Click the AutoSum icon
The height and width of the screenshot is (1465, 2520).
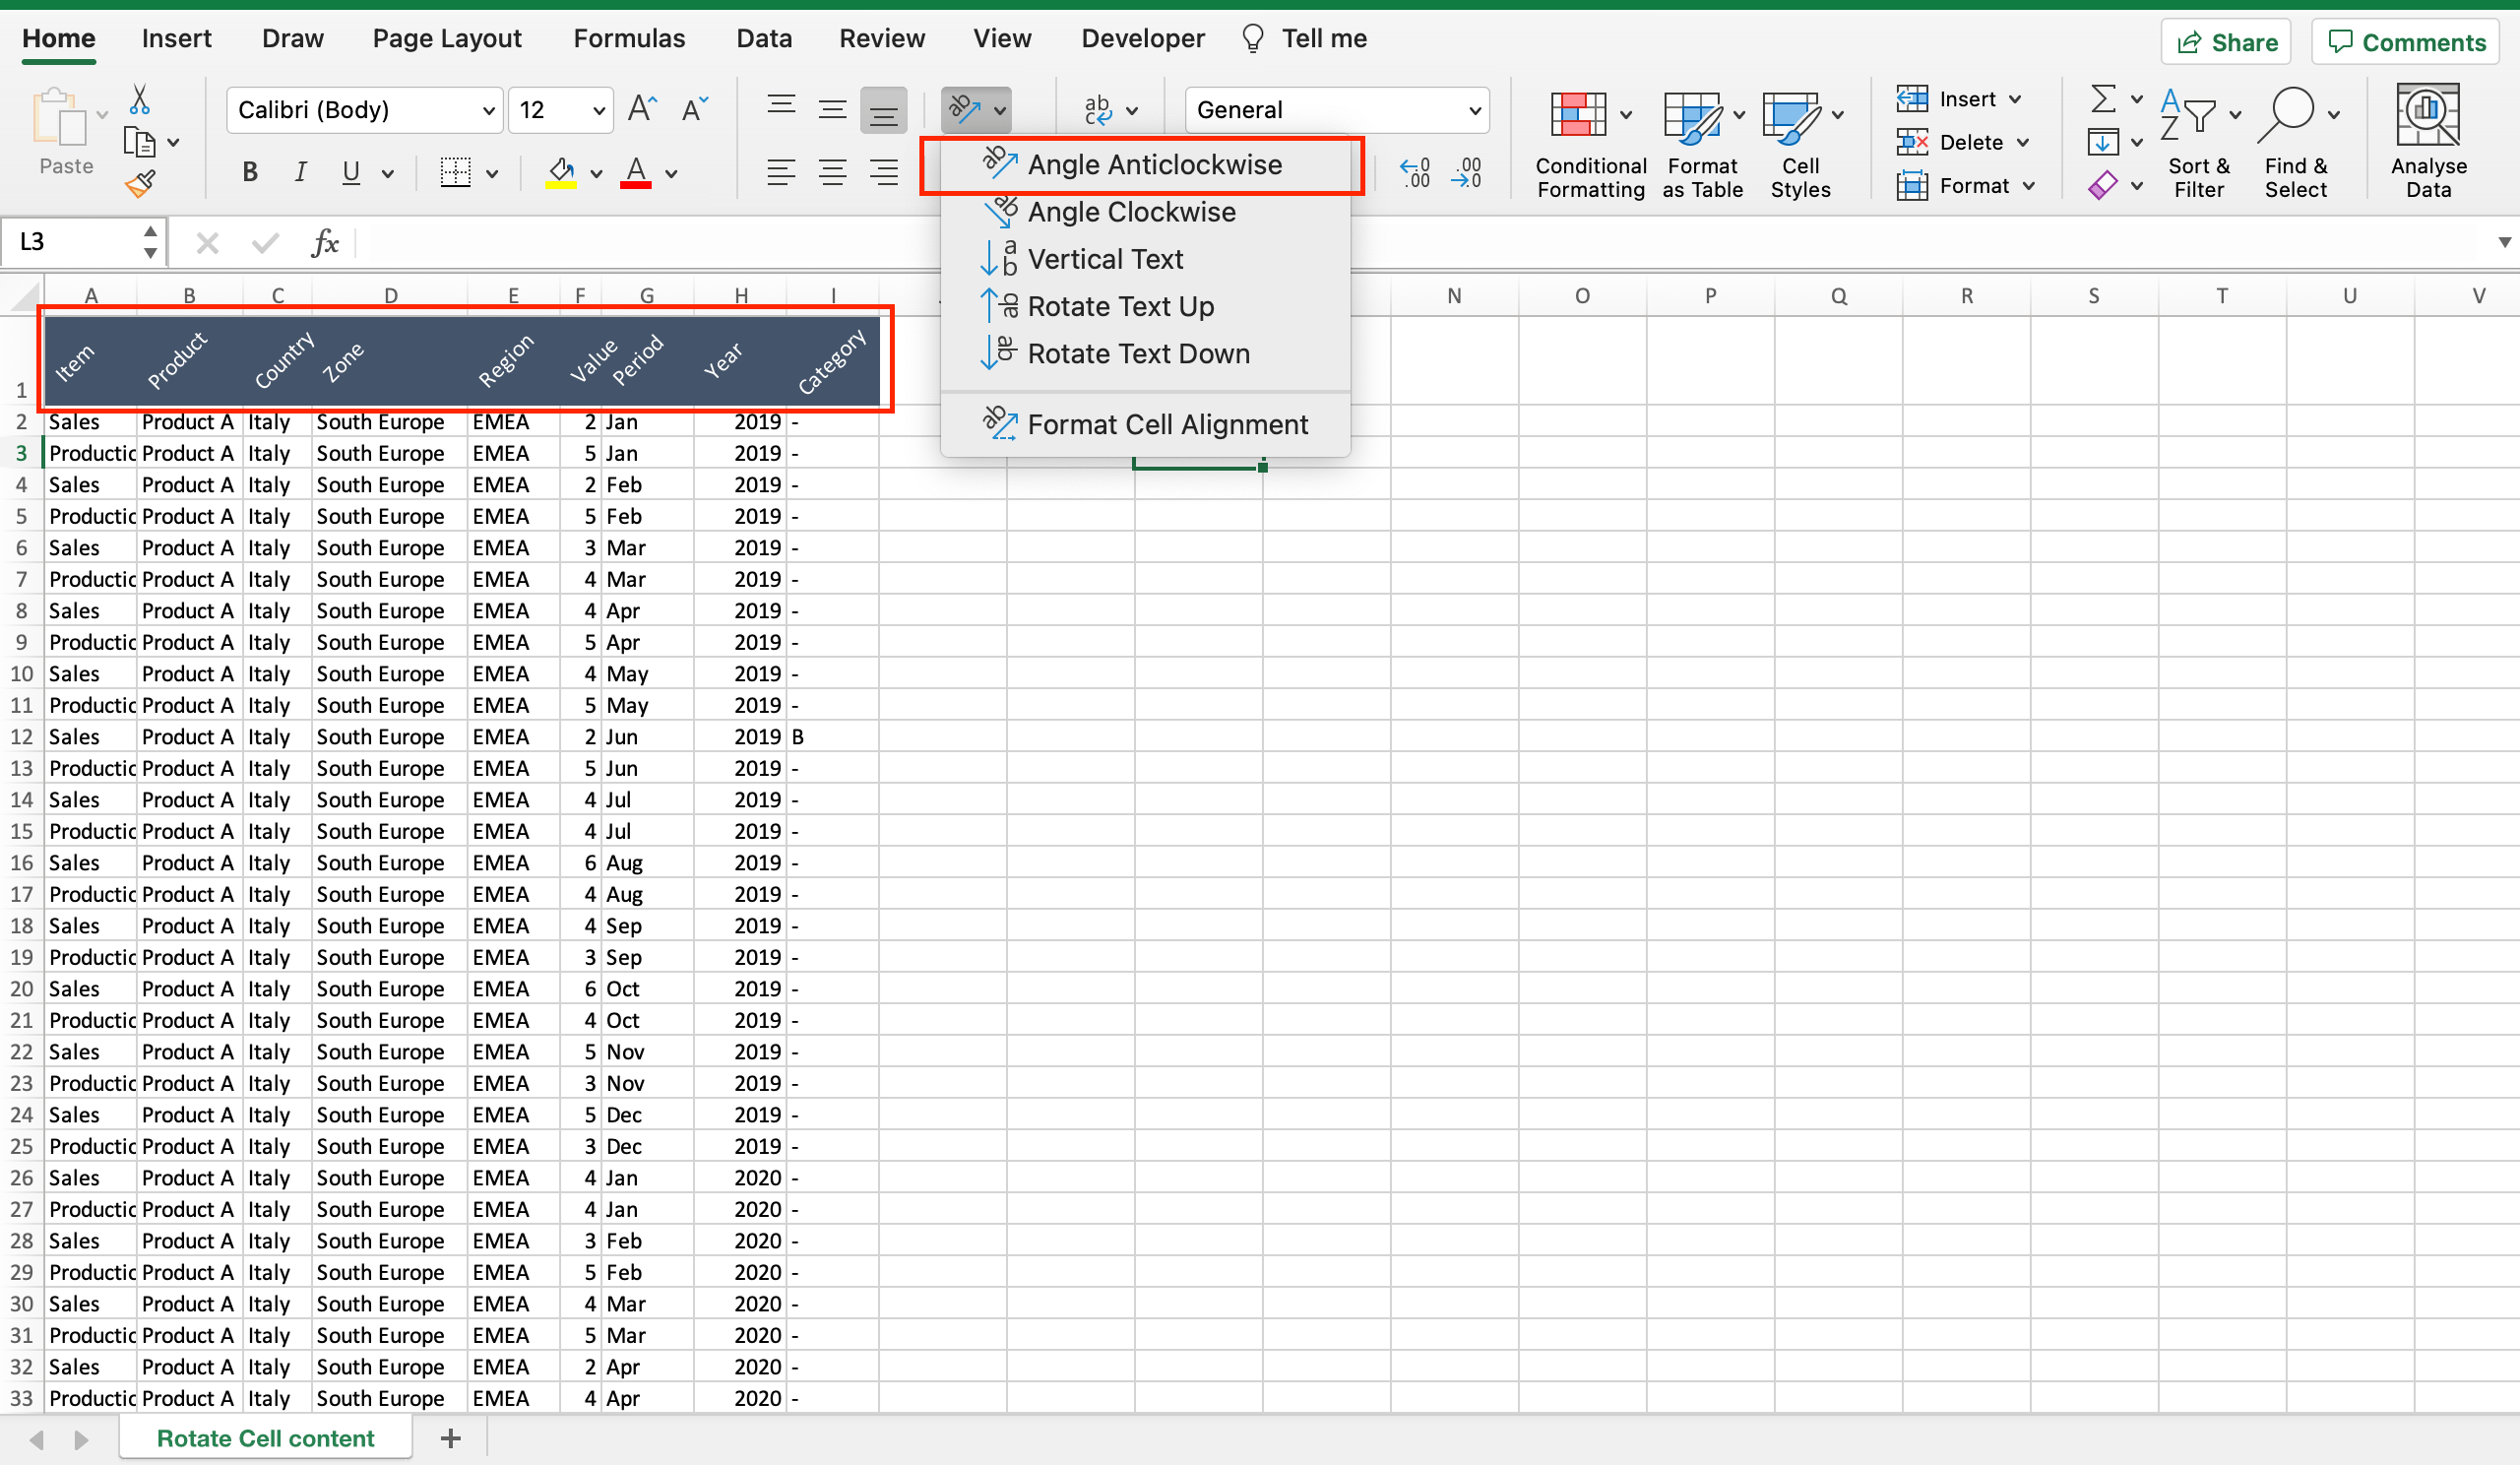tap(2104, 98)
